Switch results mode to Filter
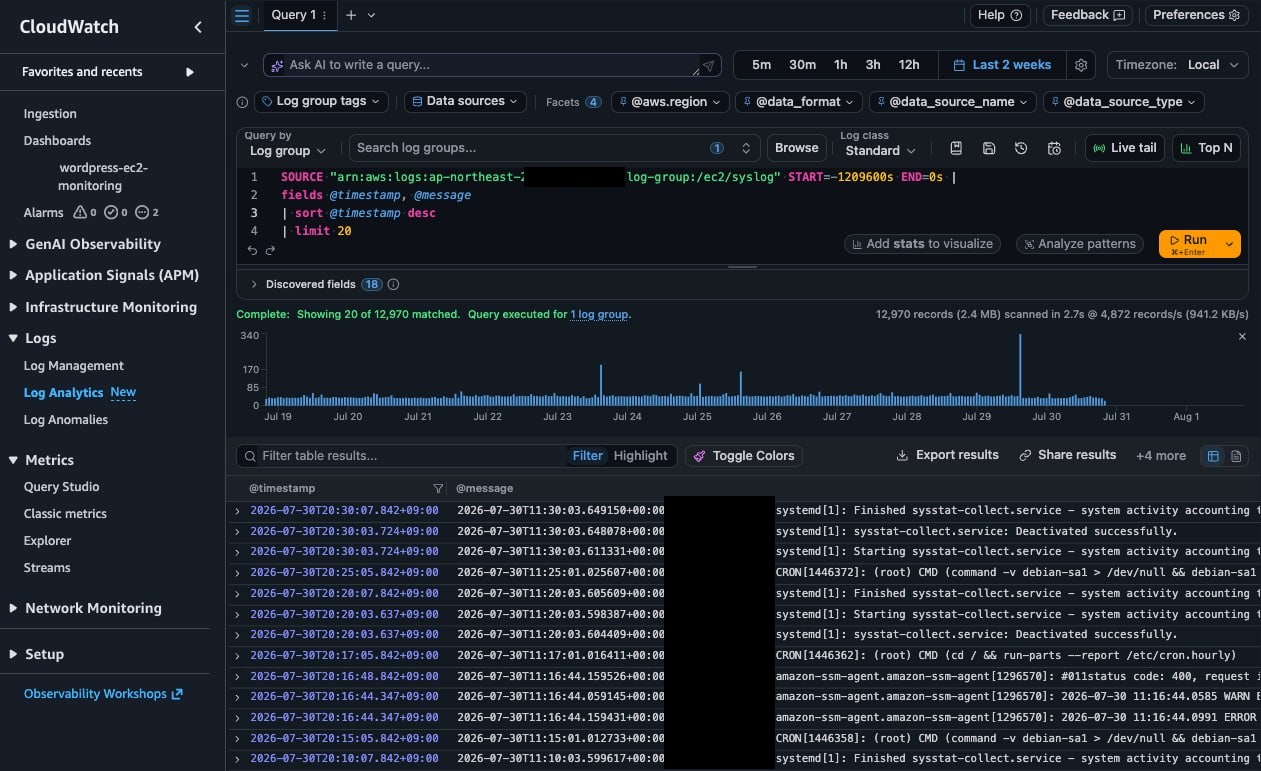Viewport: 1261px width, 771px height. (x=588, y=456)
